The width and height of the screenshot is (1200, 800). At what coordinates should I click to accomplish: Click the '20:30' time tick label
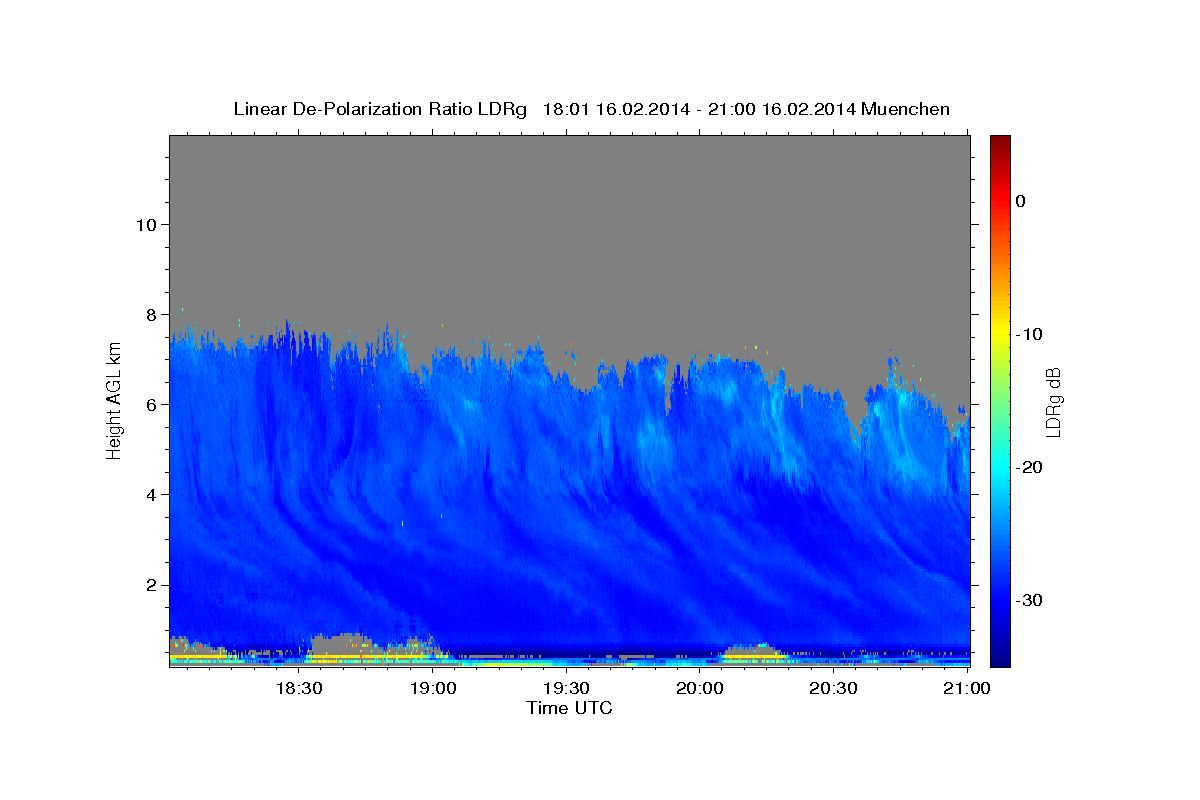coord(834,688)
